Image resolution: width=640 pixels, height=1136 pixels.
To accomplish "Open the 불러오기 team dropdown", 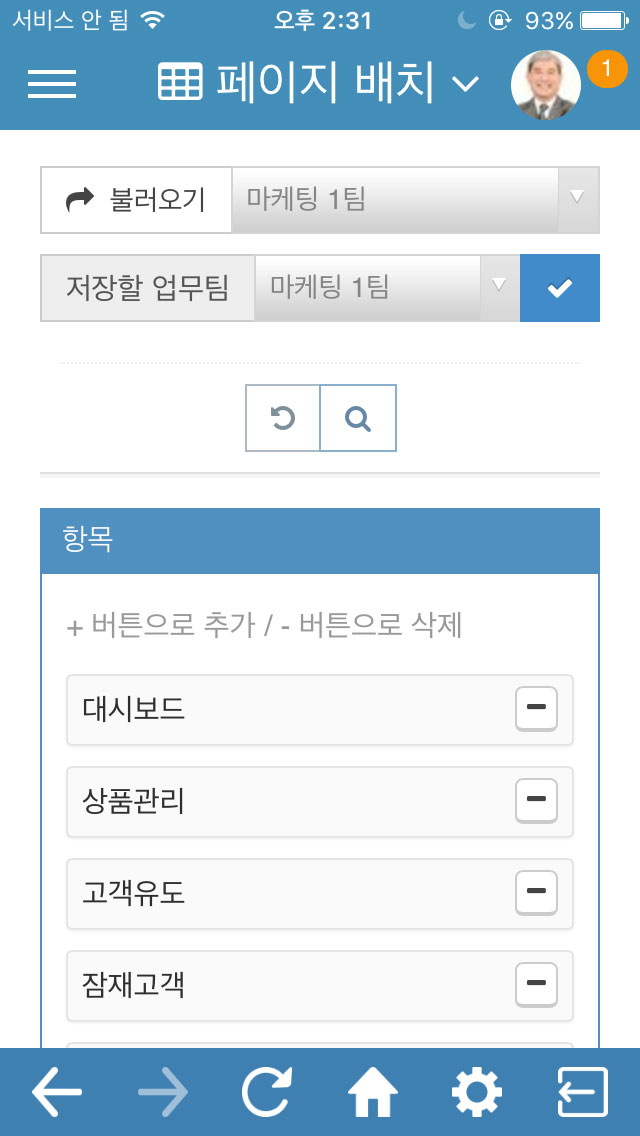I will pyautogui.click(x=415, y=200).
